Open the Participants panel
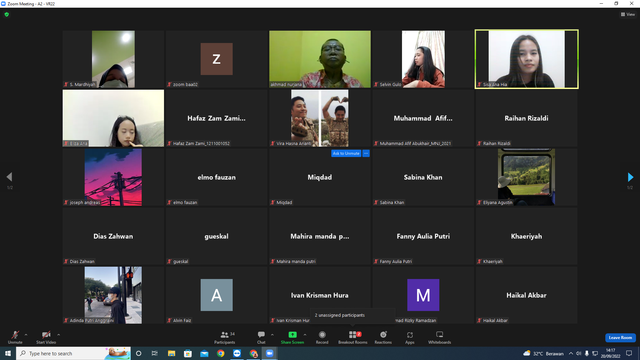 224,337
